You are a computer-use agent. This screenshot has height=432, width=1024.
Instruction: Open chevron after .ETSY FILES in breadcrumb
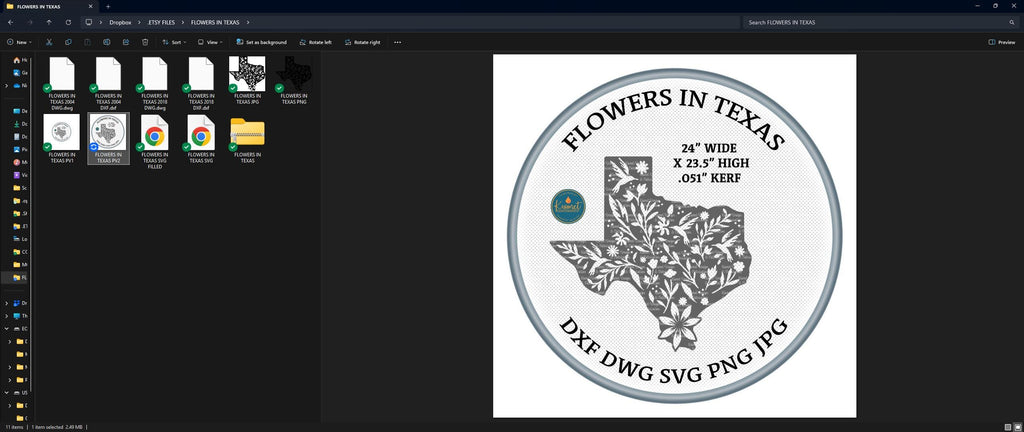click(183, 22)
